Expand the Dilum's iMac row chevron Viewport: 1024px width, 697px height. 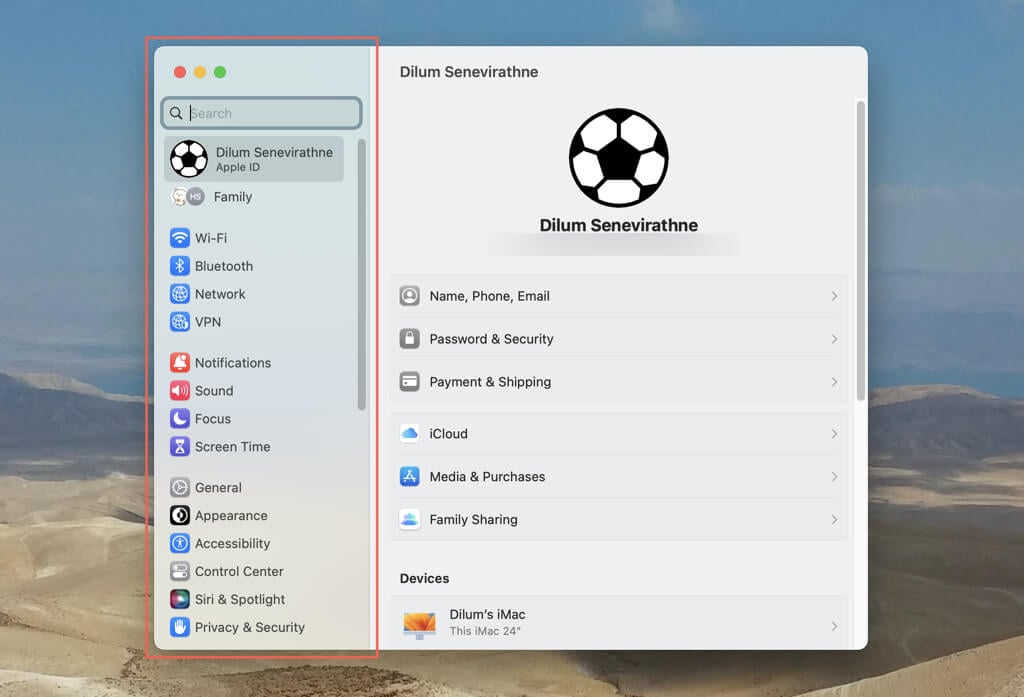coord(835,626)
